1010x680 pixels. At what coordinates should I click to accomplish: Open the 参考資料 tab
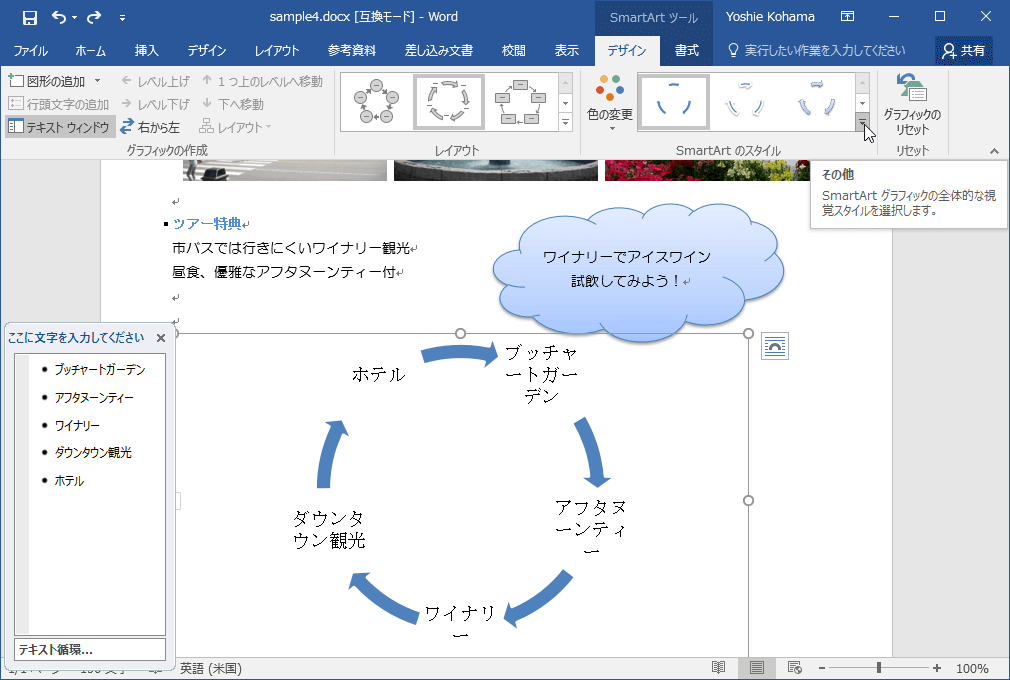pos(352,51)
